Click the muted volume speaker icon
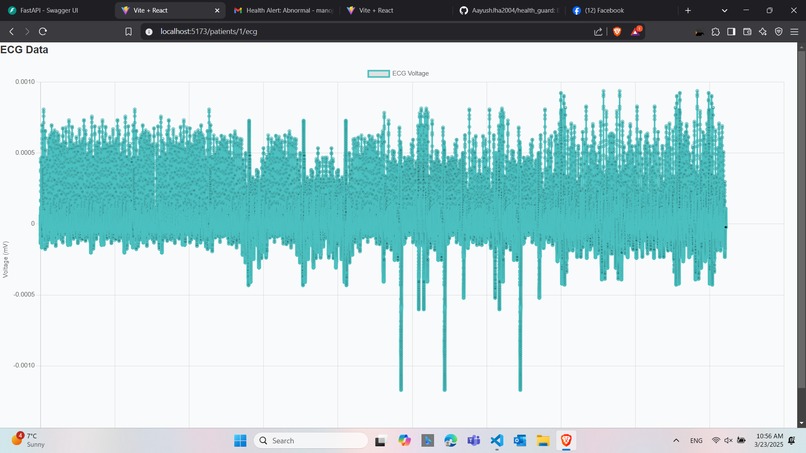Screen dimensions: 806x453 [x=728, y=441]
